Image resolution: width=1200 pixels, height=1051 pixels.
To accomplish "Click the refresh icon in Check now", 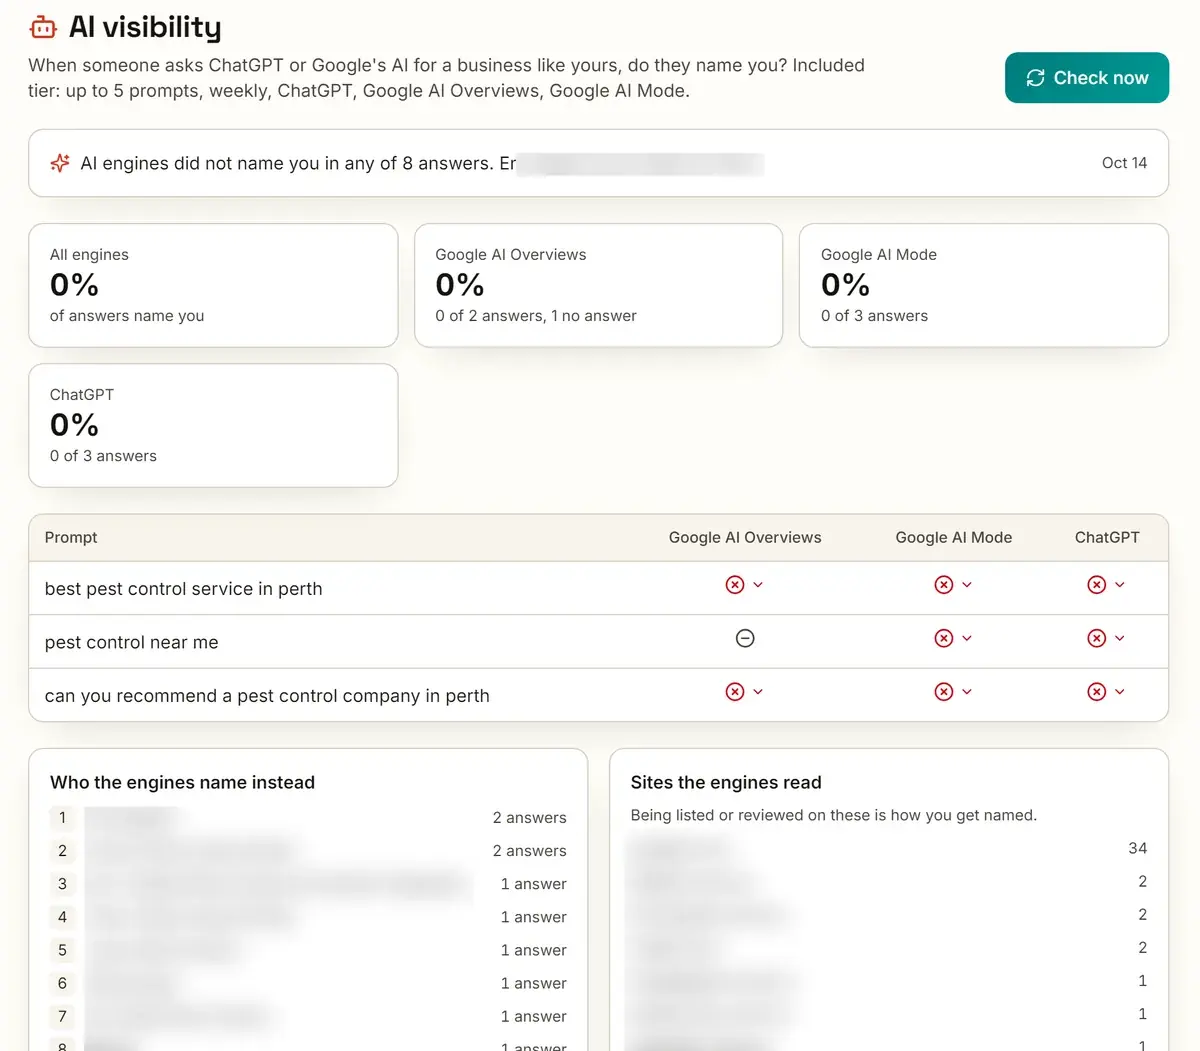I will click(1035, 78).
